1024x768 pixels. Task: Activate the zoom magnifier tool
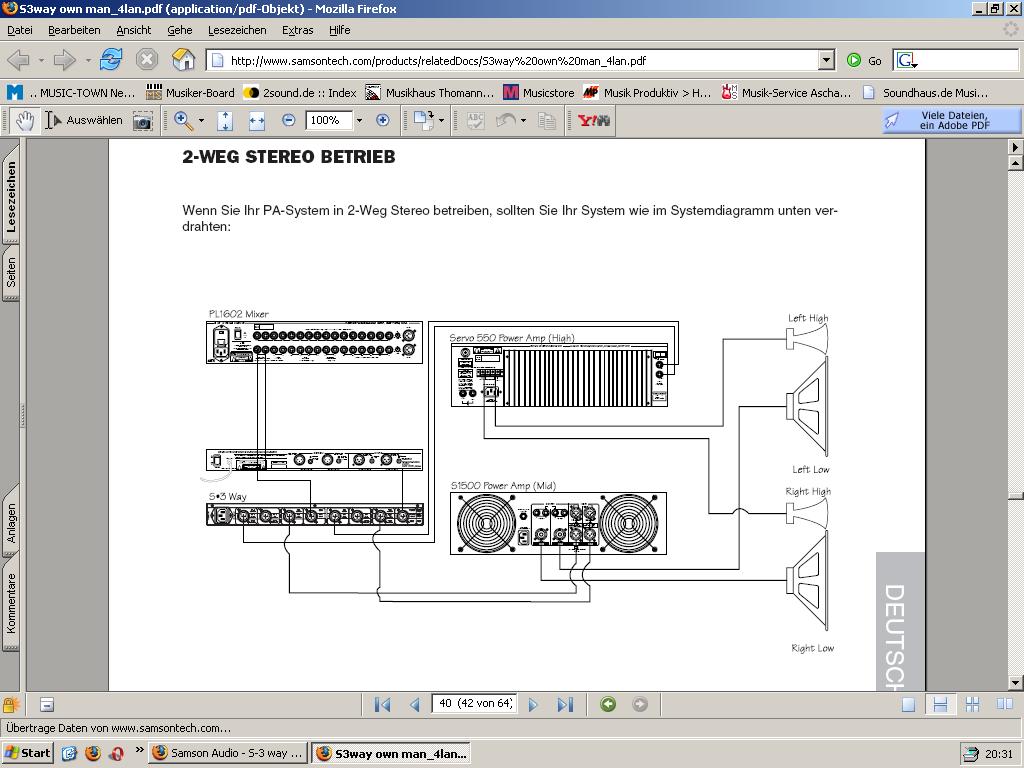[x=184, y=120]
